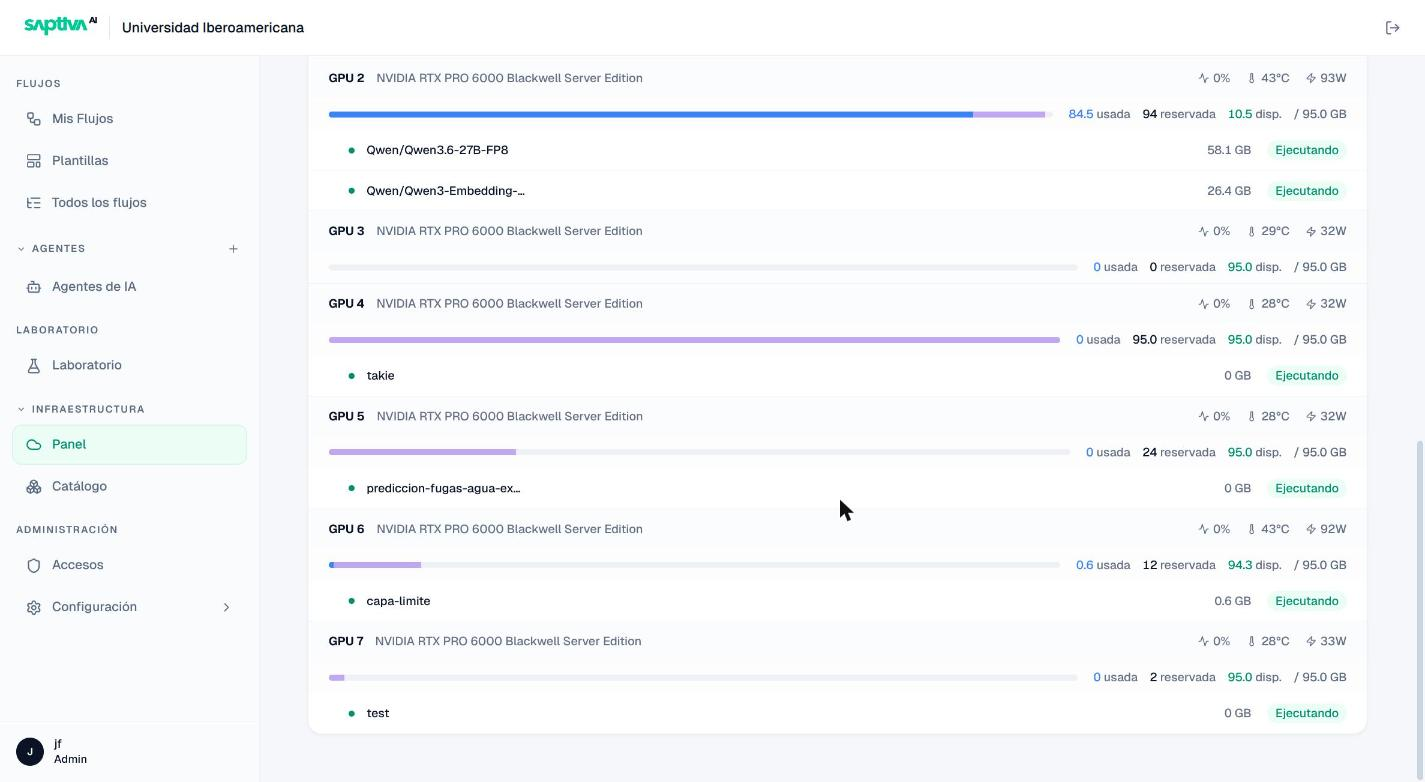
Task: Select the Panel menu item
Action: pyautogui.click(x=129, y=445)
